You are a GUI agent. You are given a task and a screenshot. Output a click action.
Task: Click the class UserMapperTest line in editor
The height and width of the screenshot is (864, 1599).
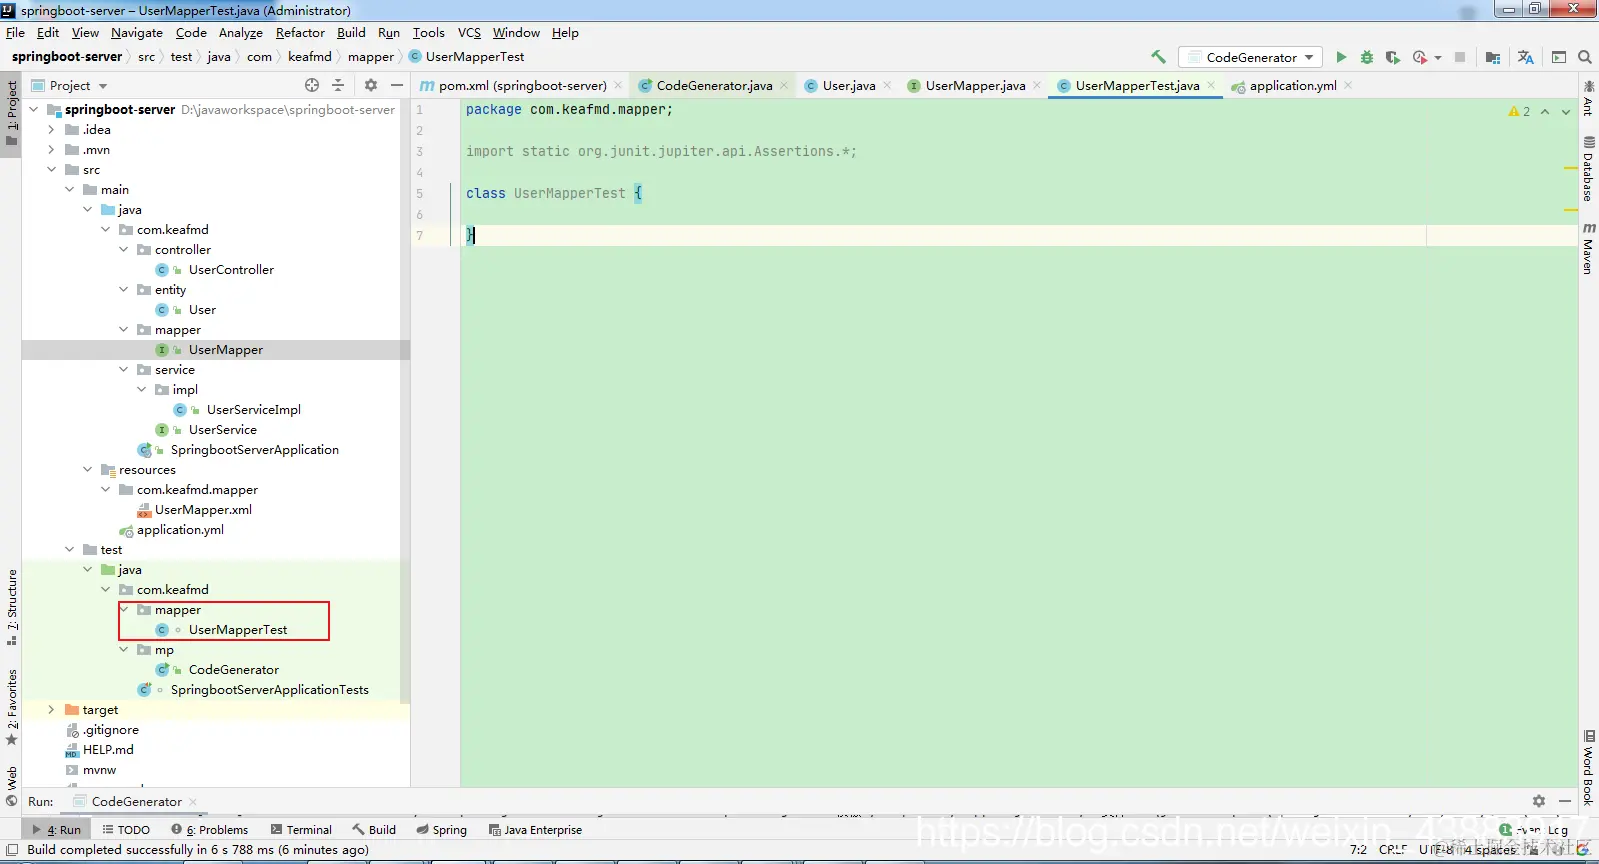coord(554,193)
